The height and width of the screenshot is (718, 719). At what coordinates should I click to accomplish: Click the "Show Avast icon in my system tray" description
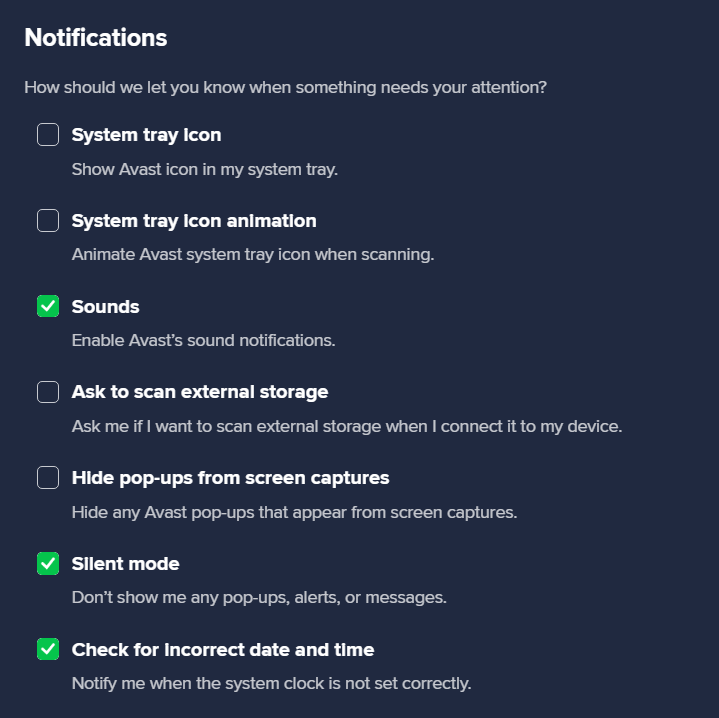pyautogui.click(x=204, y=169)
